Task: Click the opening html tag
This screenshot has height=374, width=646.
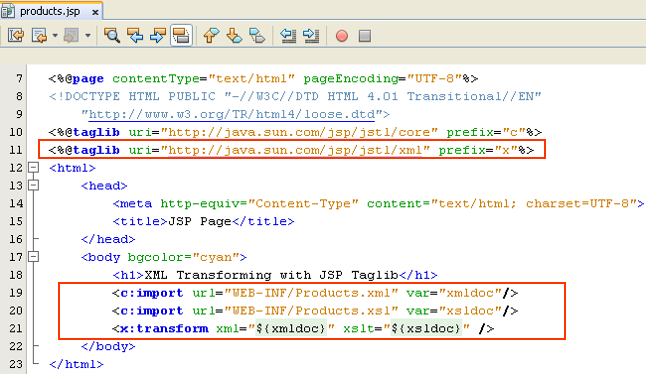Action: (72, 168)
